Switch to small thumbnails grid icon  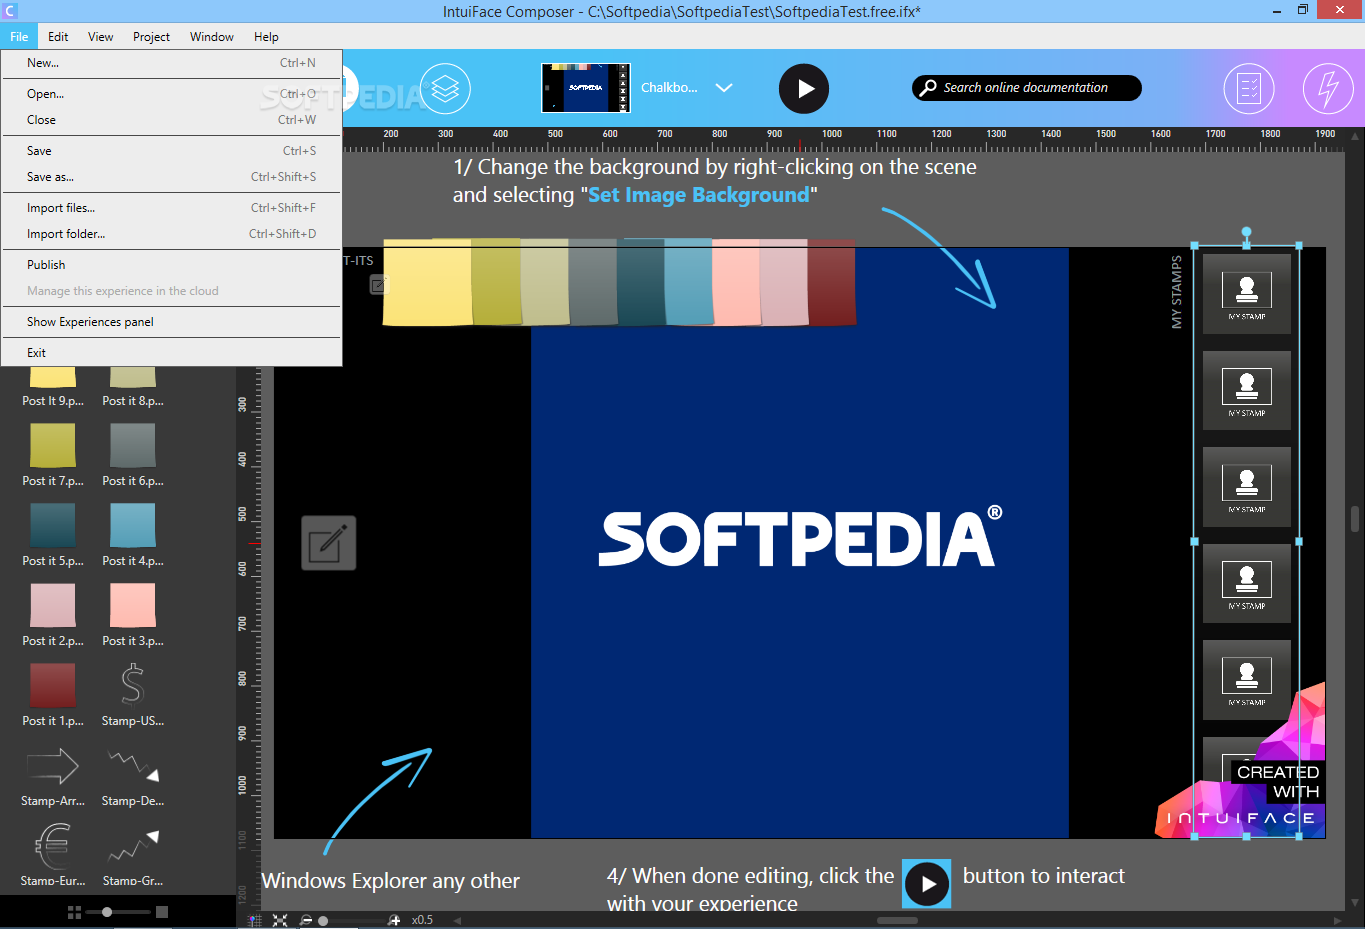(x=74, y=912)
